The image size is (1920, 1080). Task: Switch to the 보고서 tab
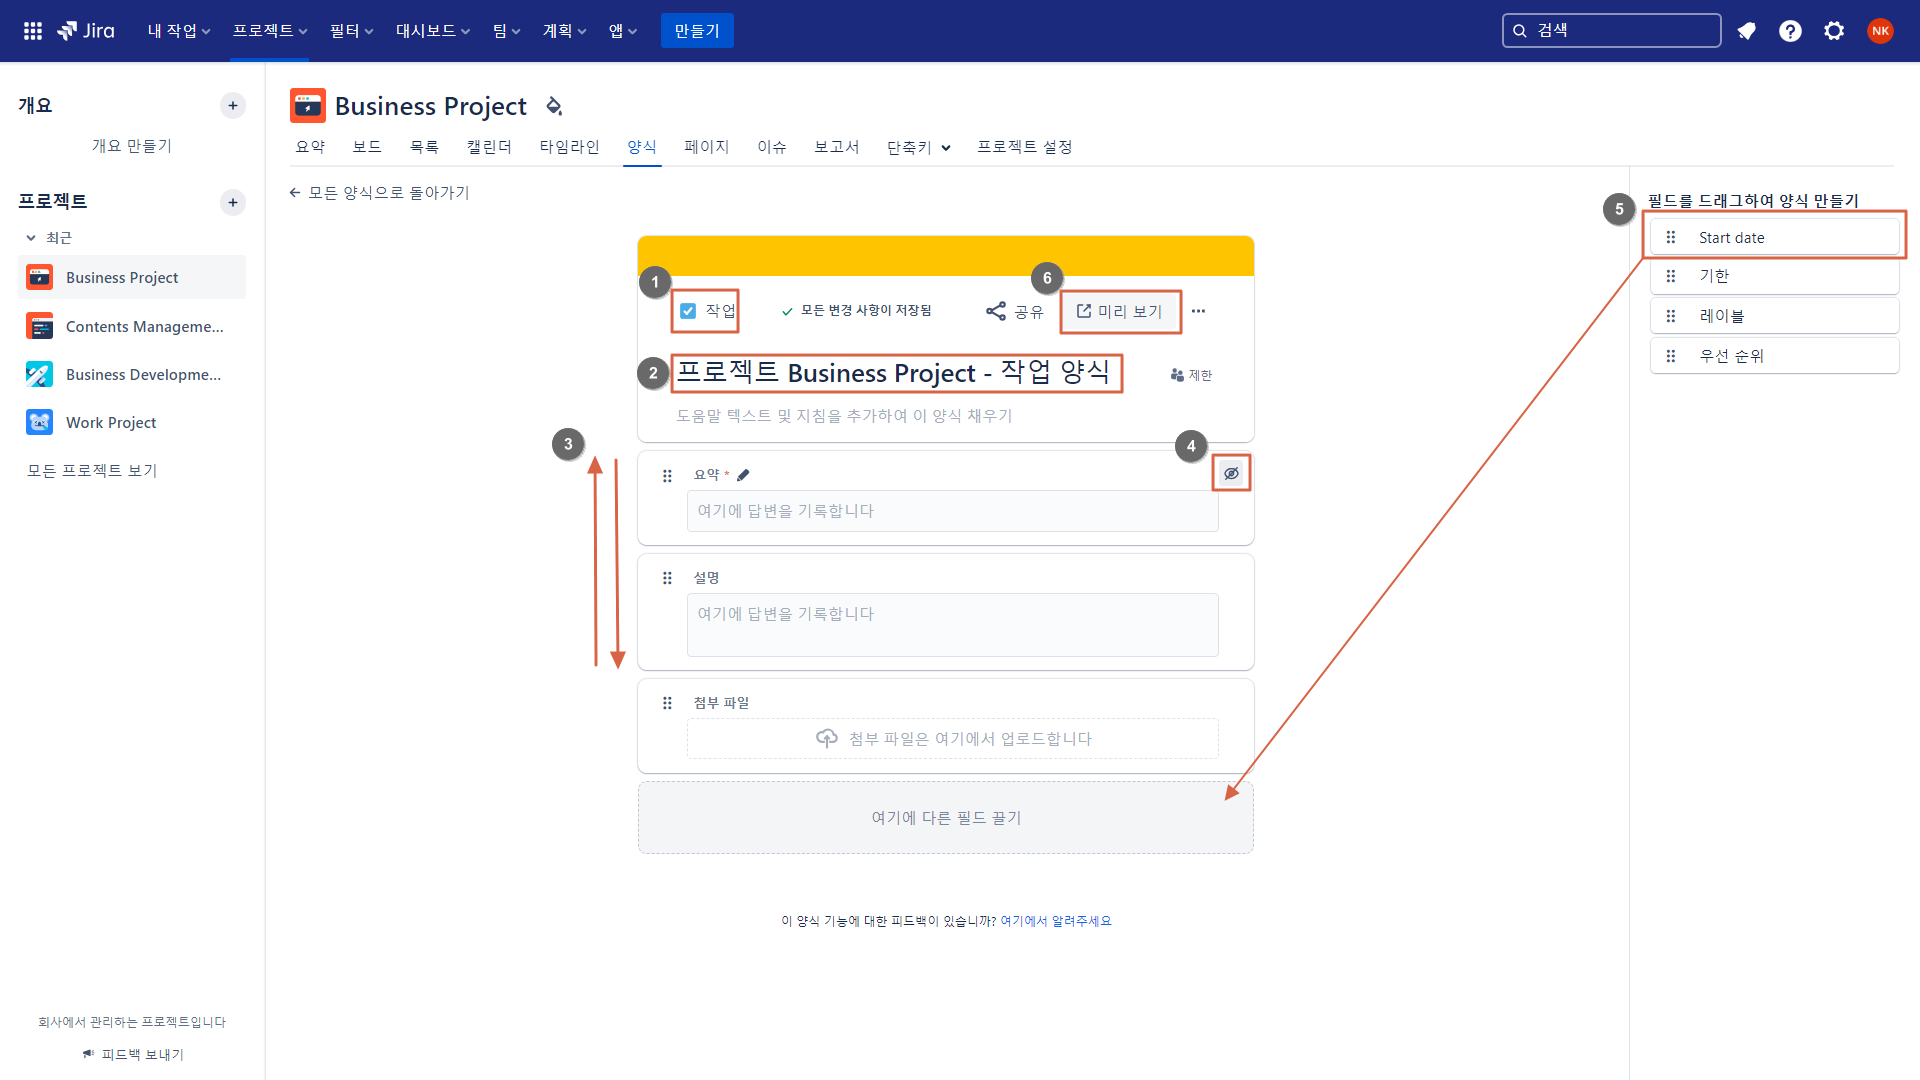(837, 147)
